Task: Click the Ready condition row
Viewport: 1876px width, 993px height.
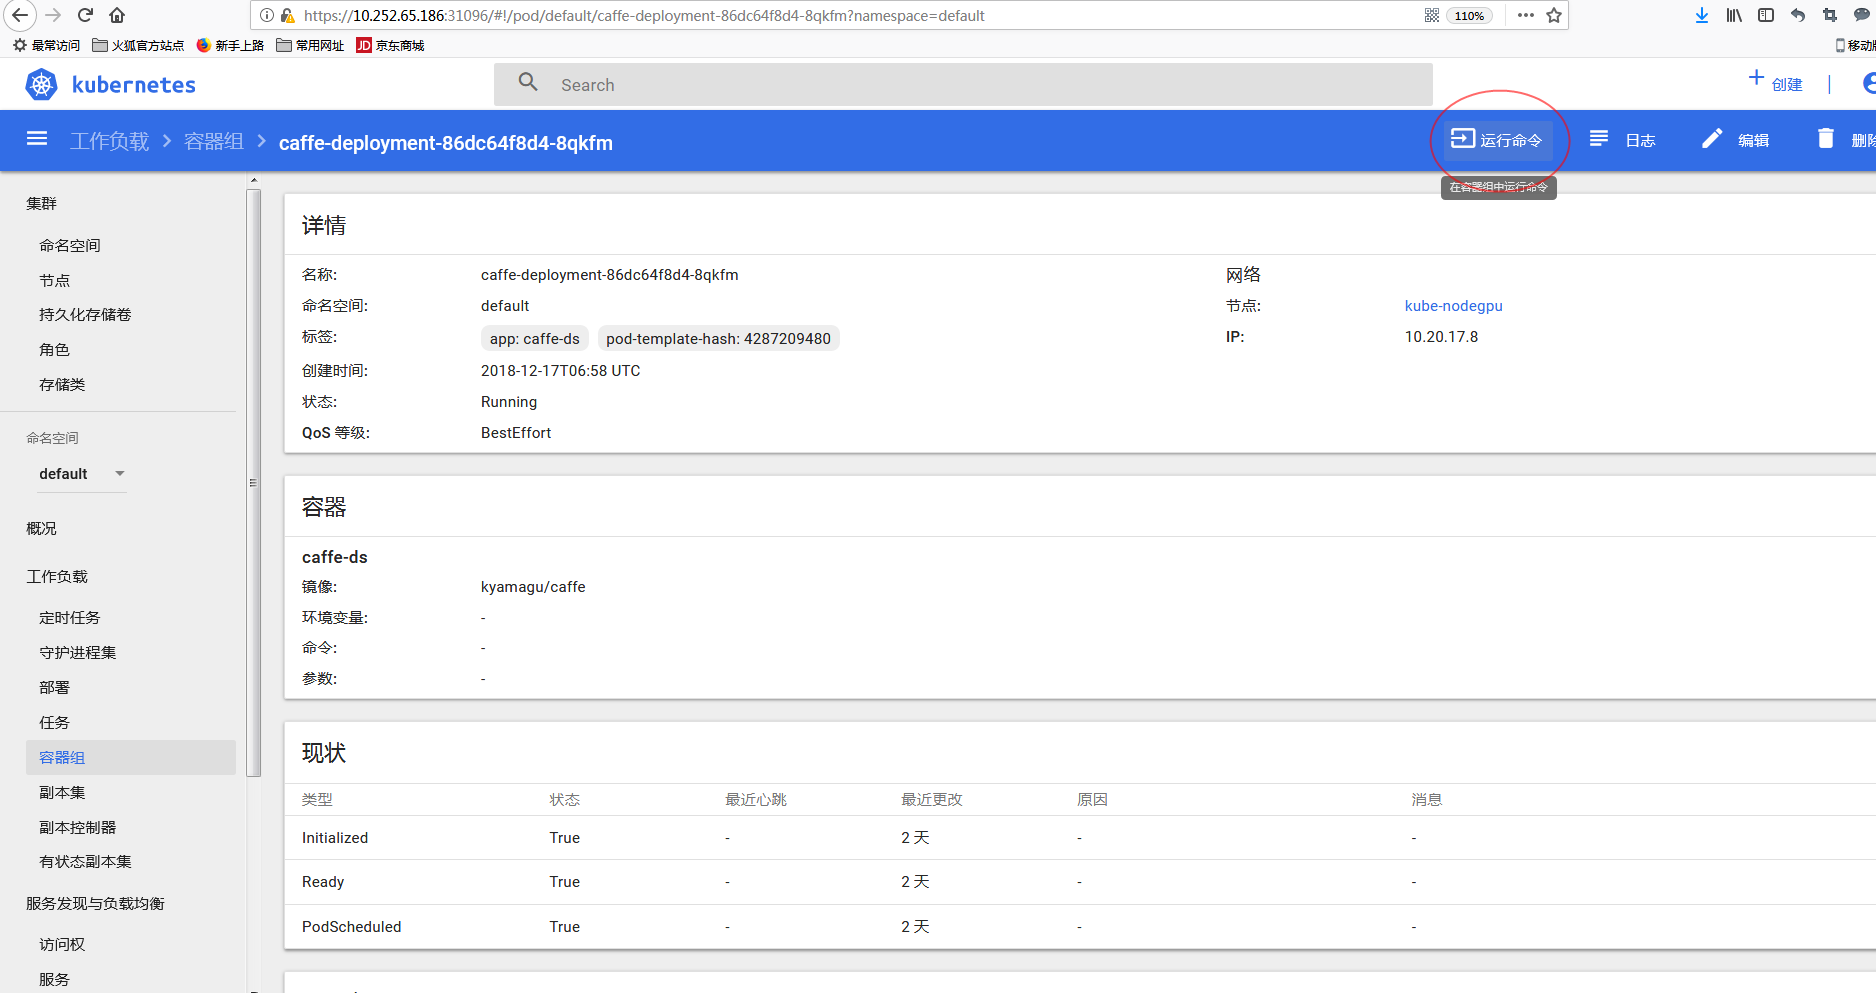Action: (x=1080, y=882)
